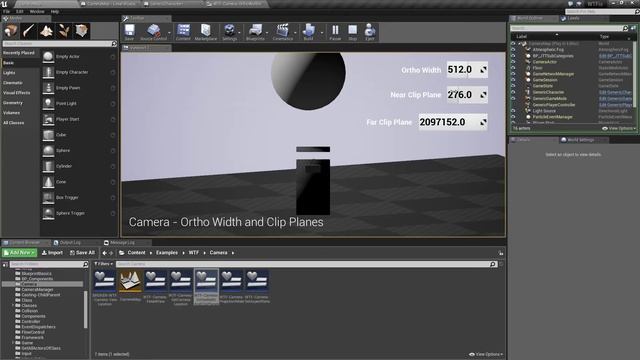Select the Paint mode brush icon
This screenshot has width=640, height=360.
pyautogui.click(x=29, y=31)
